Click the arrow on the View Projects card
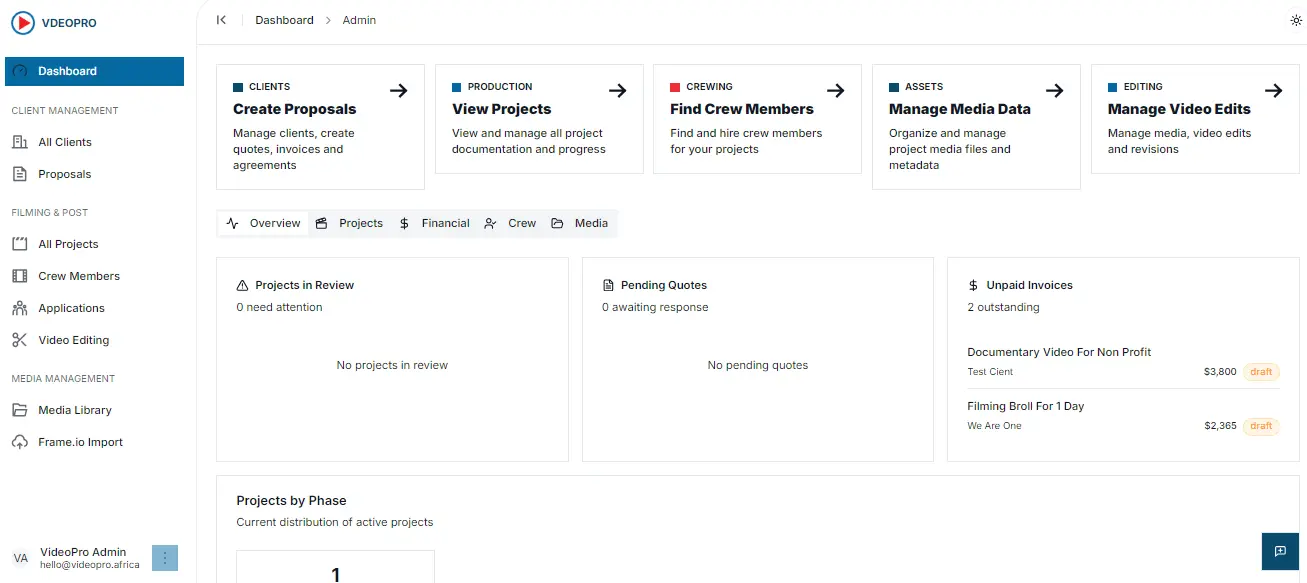1307x583 pixels. 618,90
